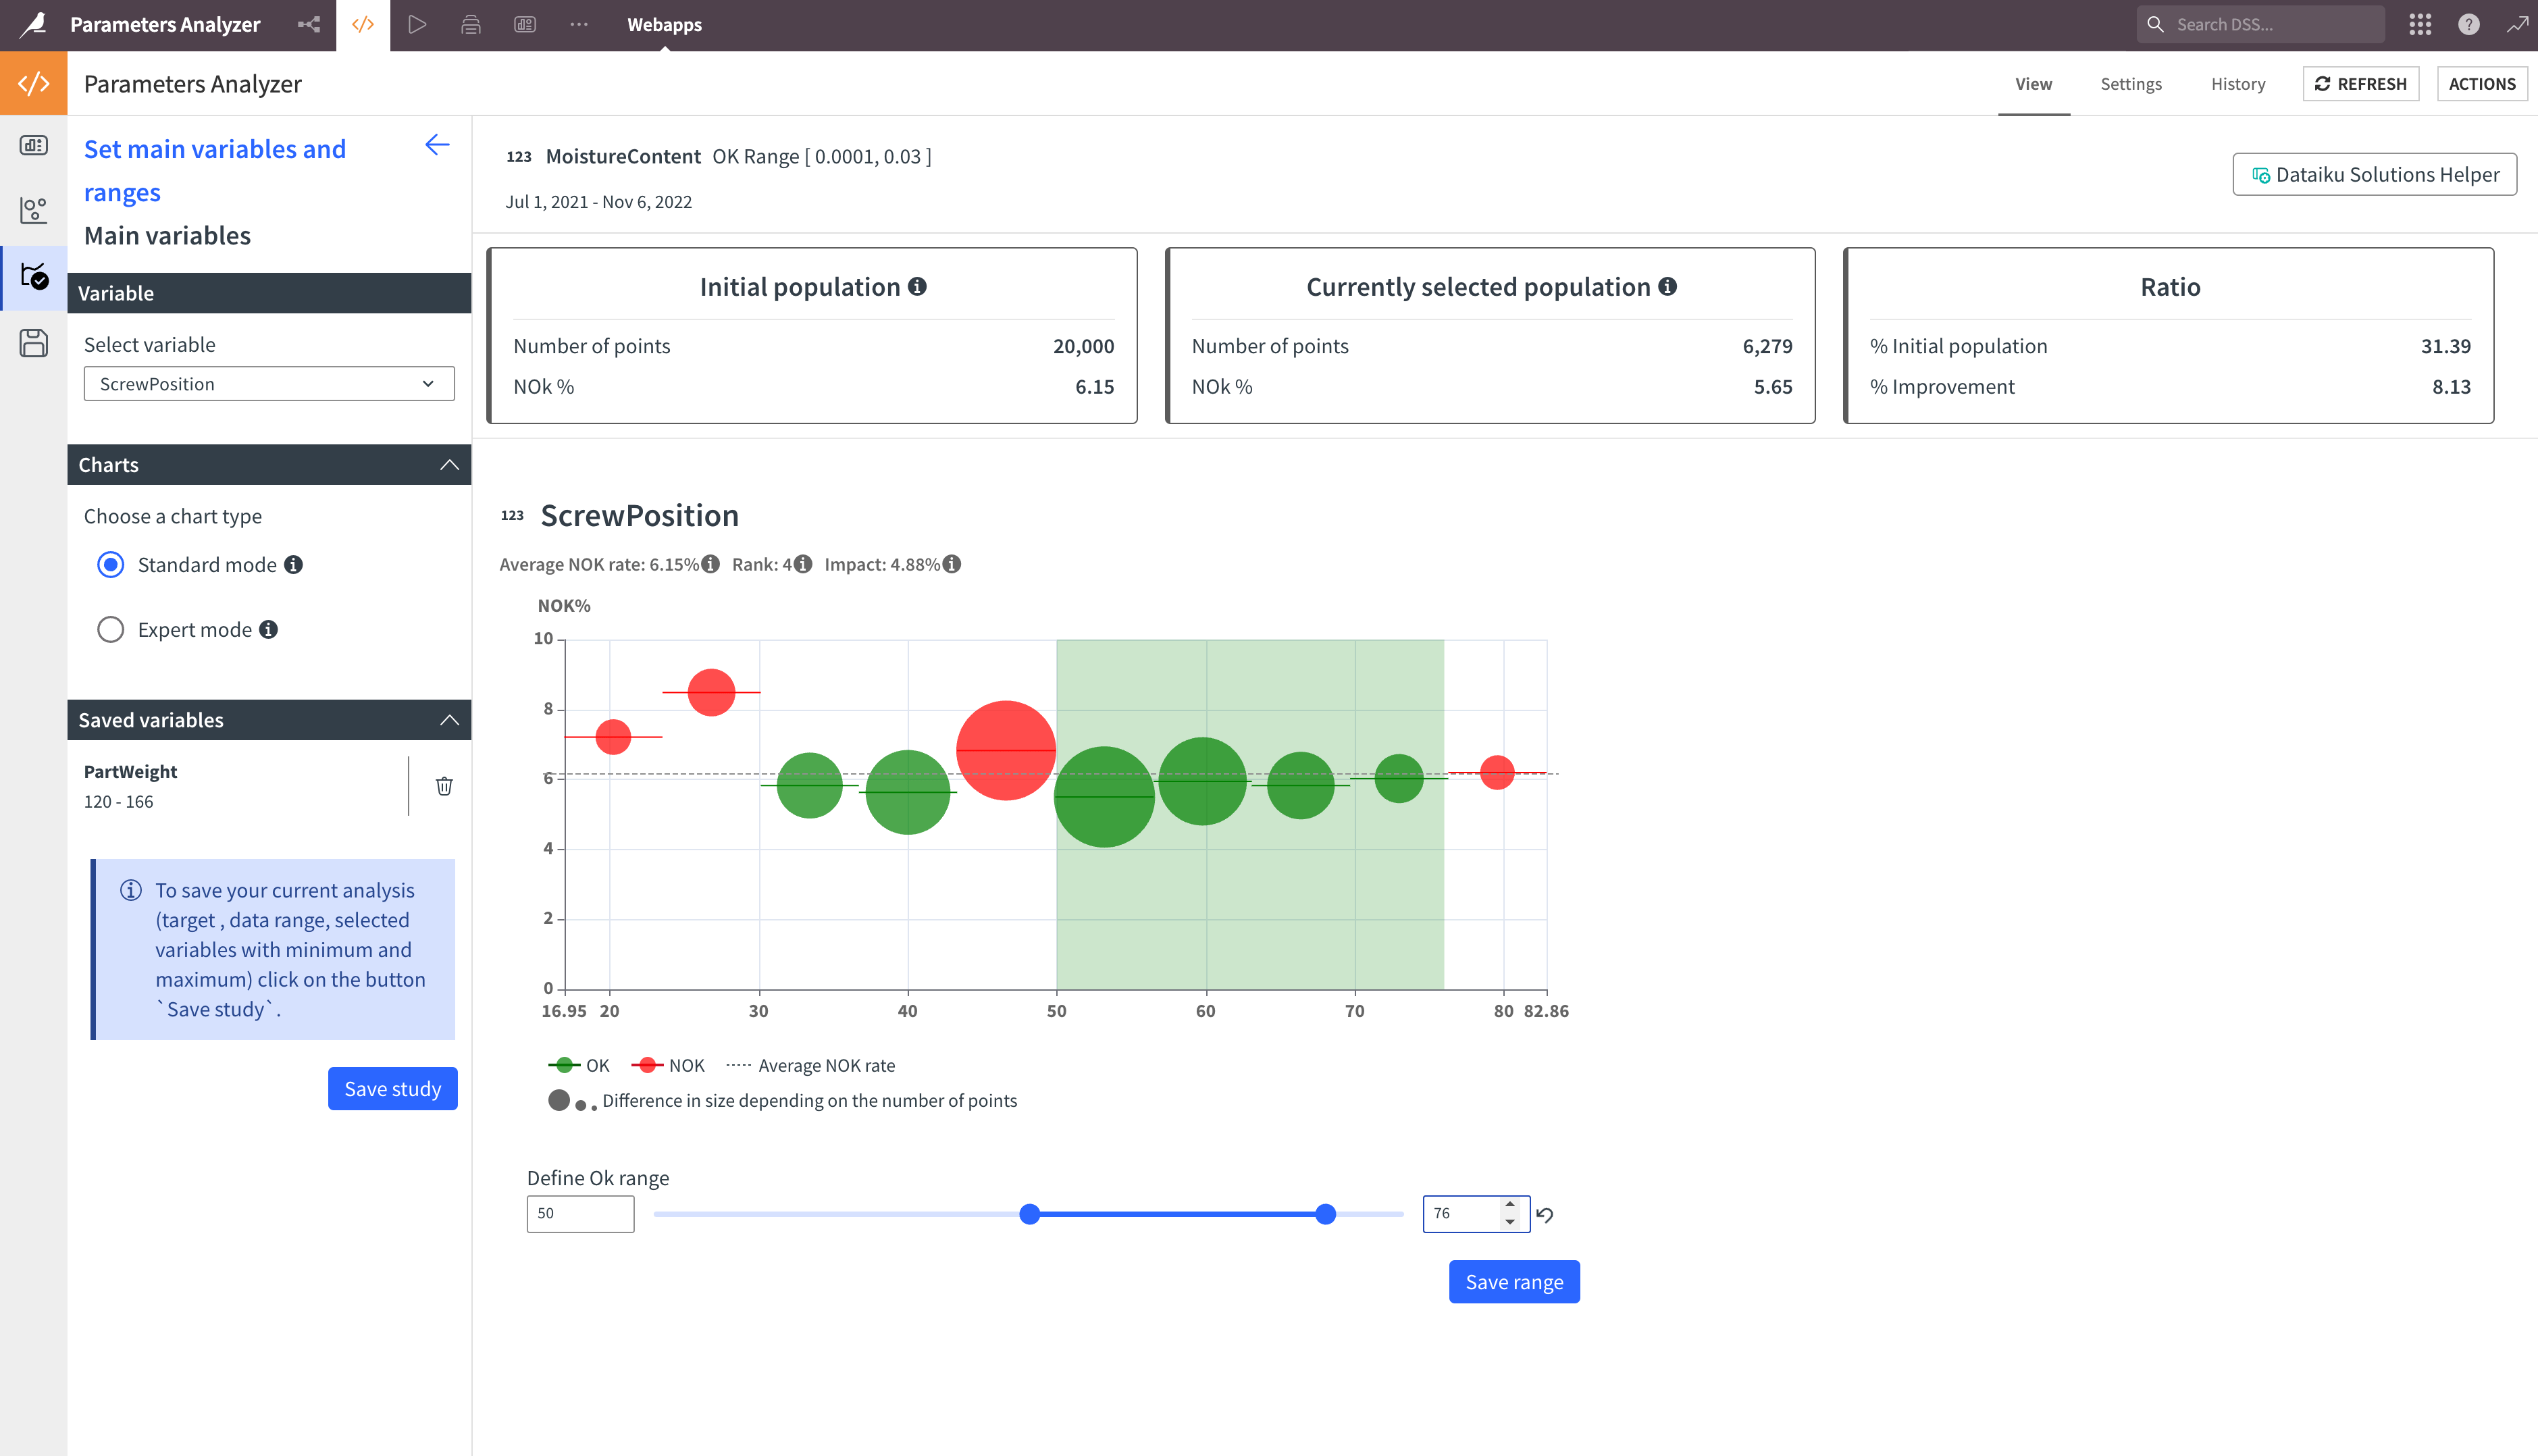This screenshot has width=2538, height=1456.
Task: Click the flow icon in top bar
Action: (309, 24)
